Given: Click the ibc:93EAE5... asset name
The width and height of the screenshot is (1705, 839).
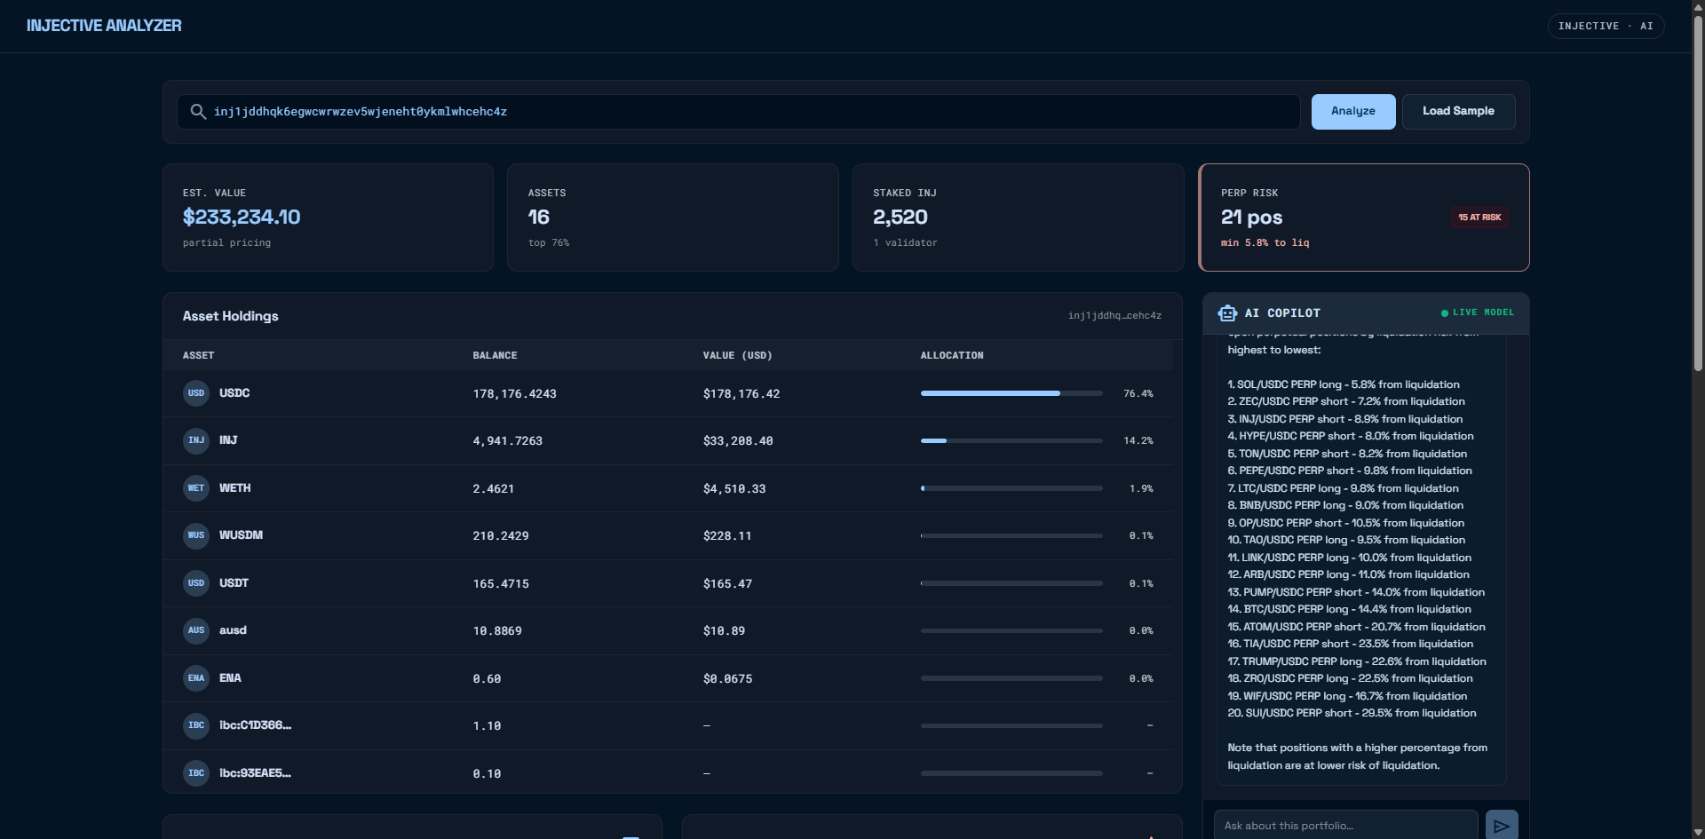Looking at the screenshot, I should 256,773.
